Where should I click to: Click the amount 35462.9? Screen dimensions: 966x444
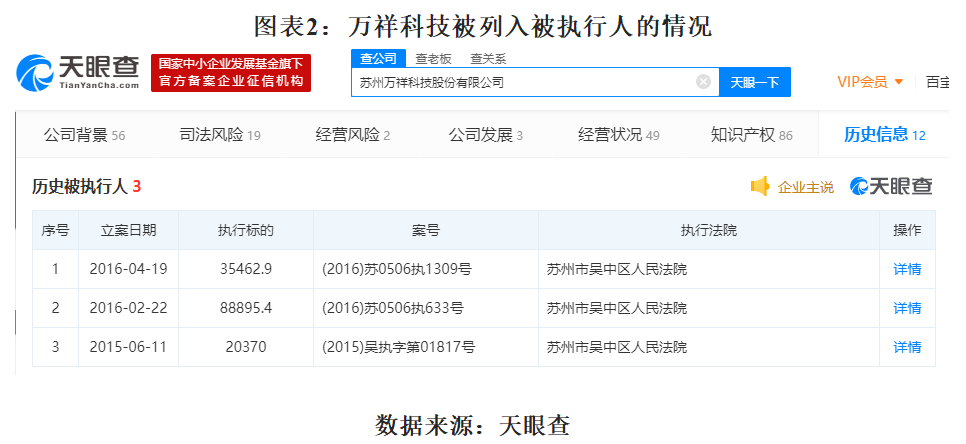click(x=246, y=269)
